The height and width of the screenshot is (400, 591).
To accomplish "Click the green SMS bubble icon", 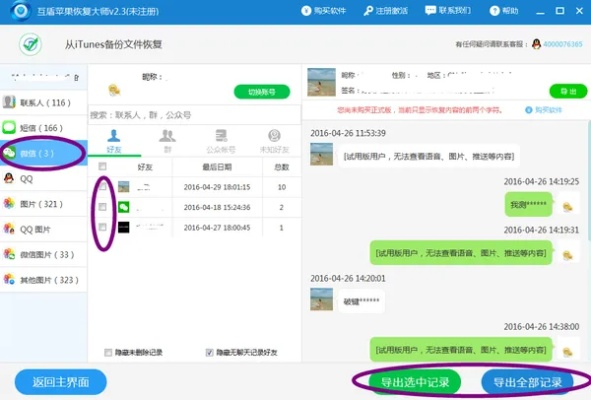I will click(x=9, y=127).
